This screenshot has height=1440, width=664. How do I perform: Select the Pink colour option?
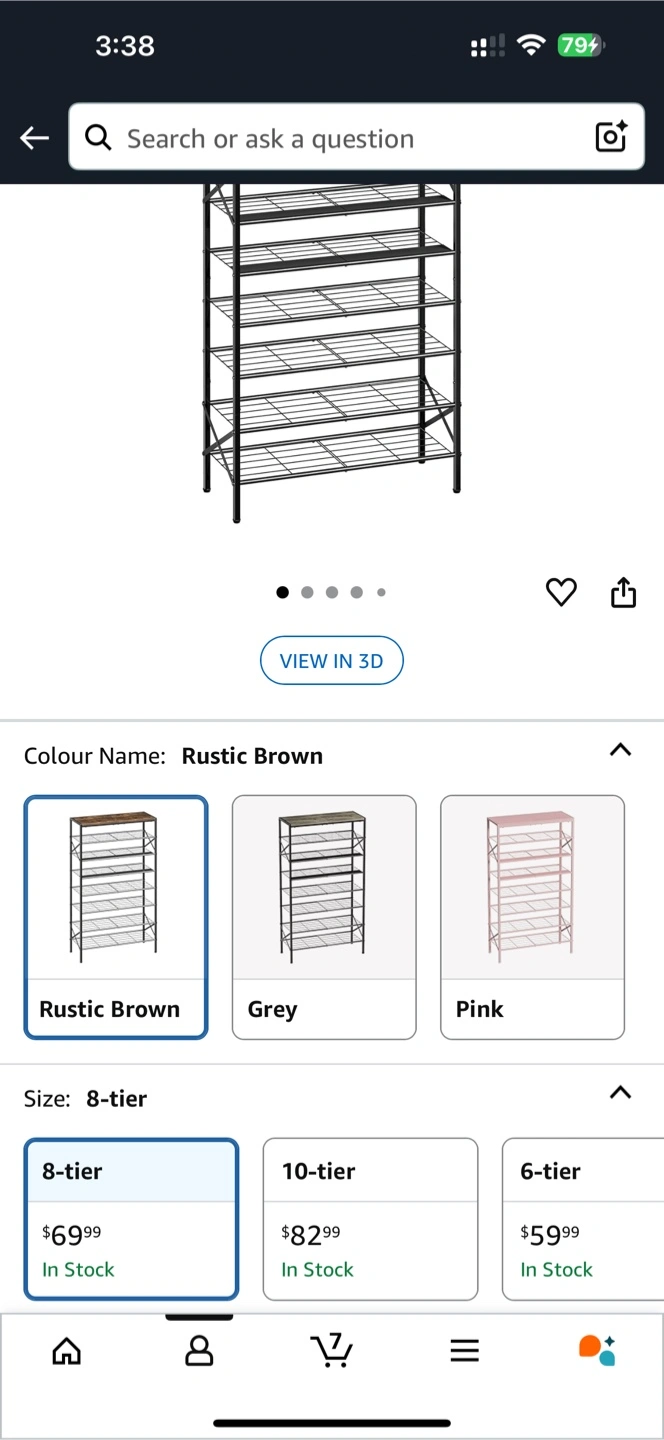tap(532, 917)
